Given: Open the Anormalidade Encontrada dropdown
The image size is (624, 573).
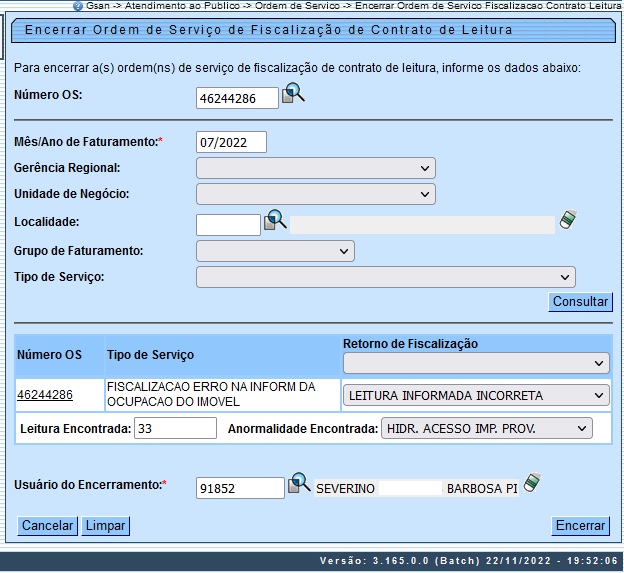Looking at the screenshot, I should [x=486, y=429].
